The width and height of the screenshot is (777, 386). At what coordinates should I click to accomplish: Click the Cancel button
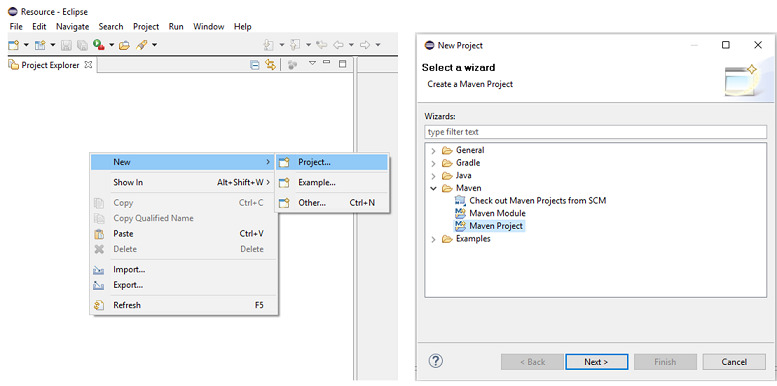click(734, 362)
